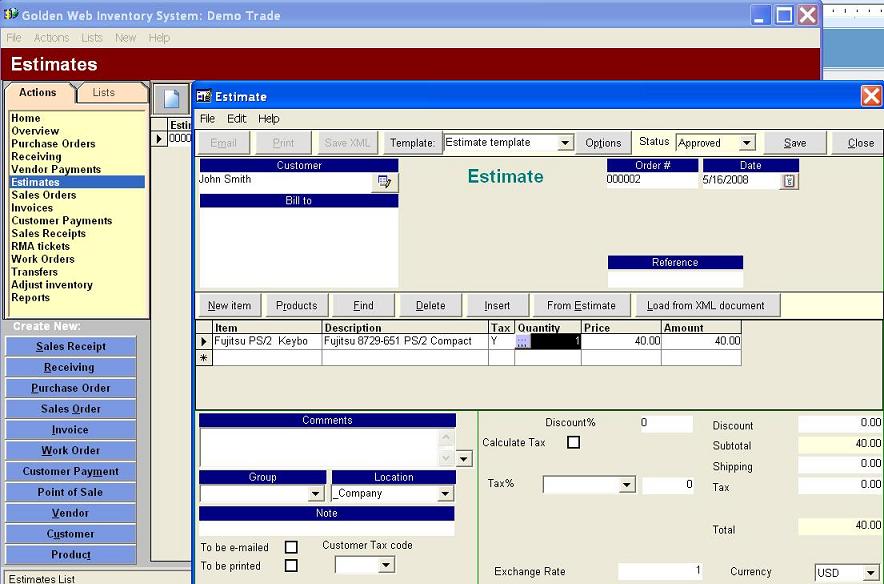Click the Options button

pos(603,143)
